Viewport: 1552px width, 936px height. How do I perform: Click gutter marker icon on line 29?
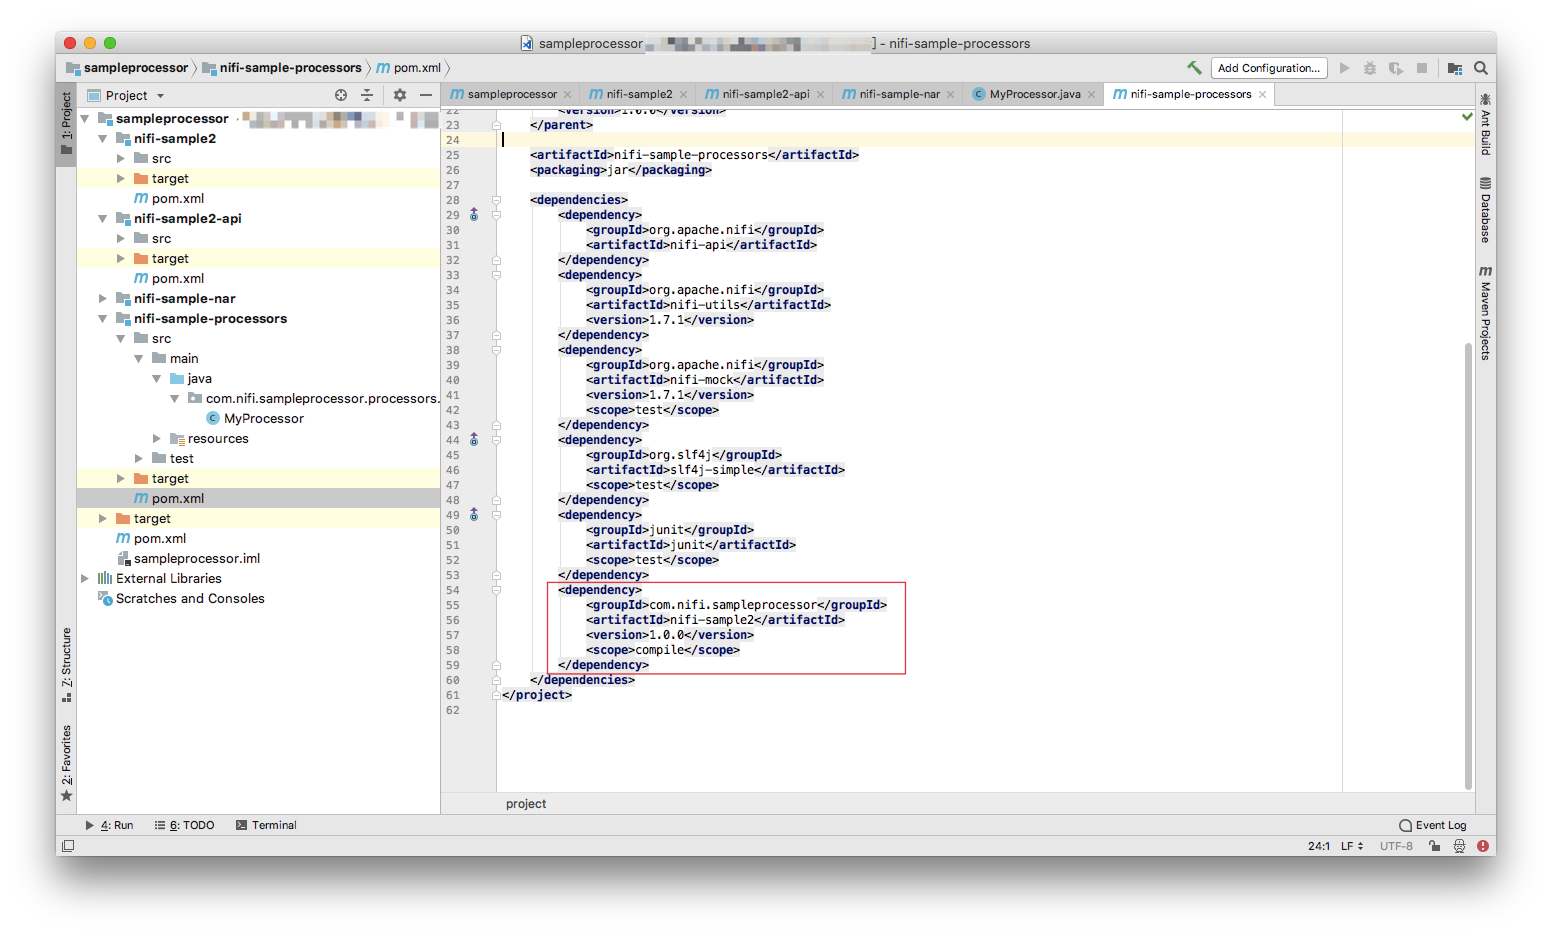pos(474,215)
